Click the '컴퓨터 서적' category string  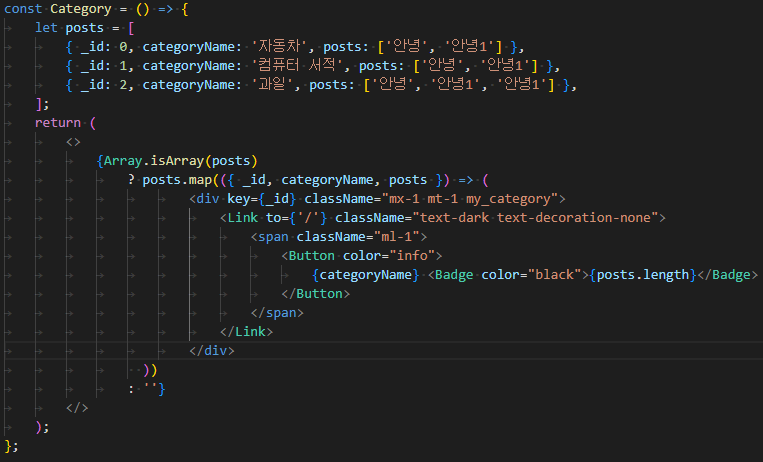[x=296, y=66]
